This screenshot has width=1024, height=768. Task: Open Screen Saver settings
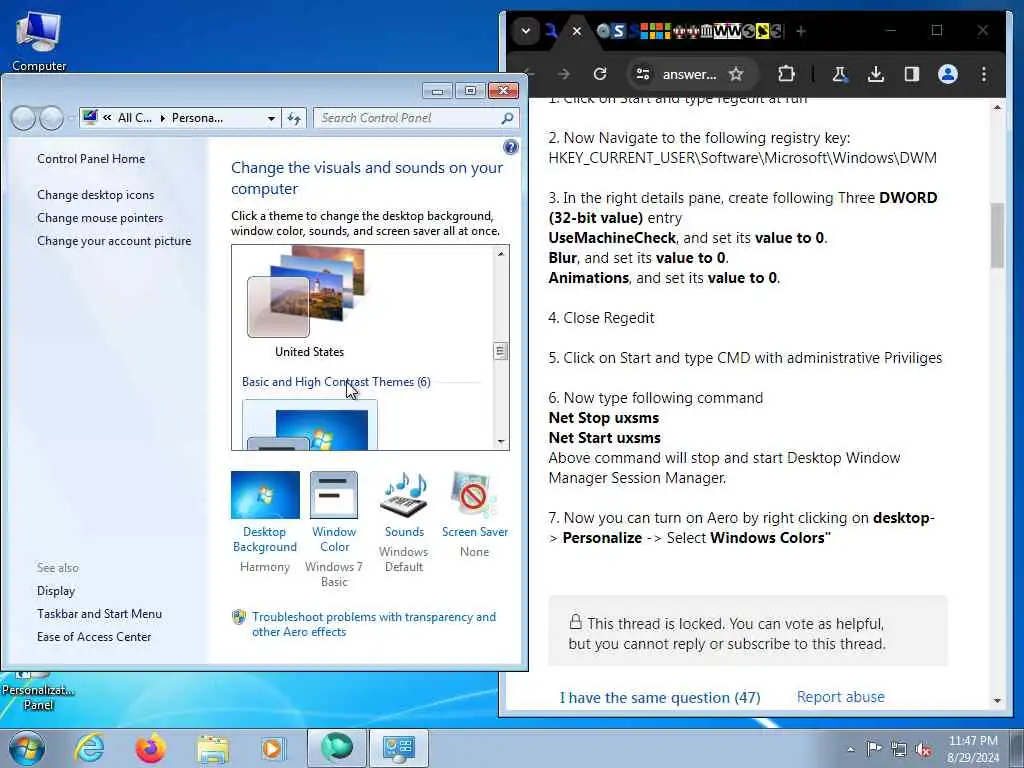click(475, 515)
